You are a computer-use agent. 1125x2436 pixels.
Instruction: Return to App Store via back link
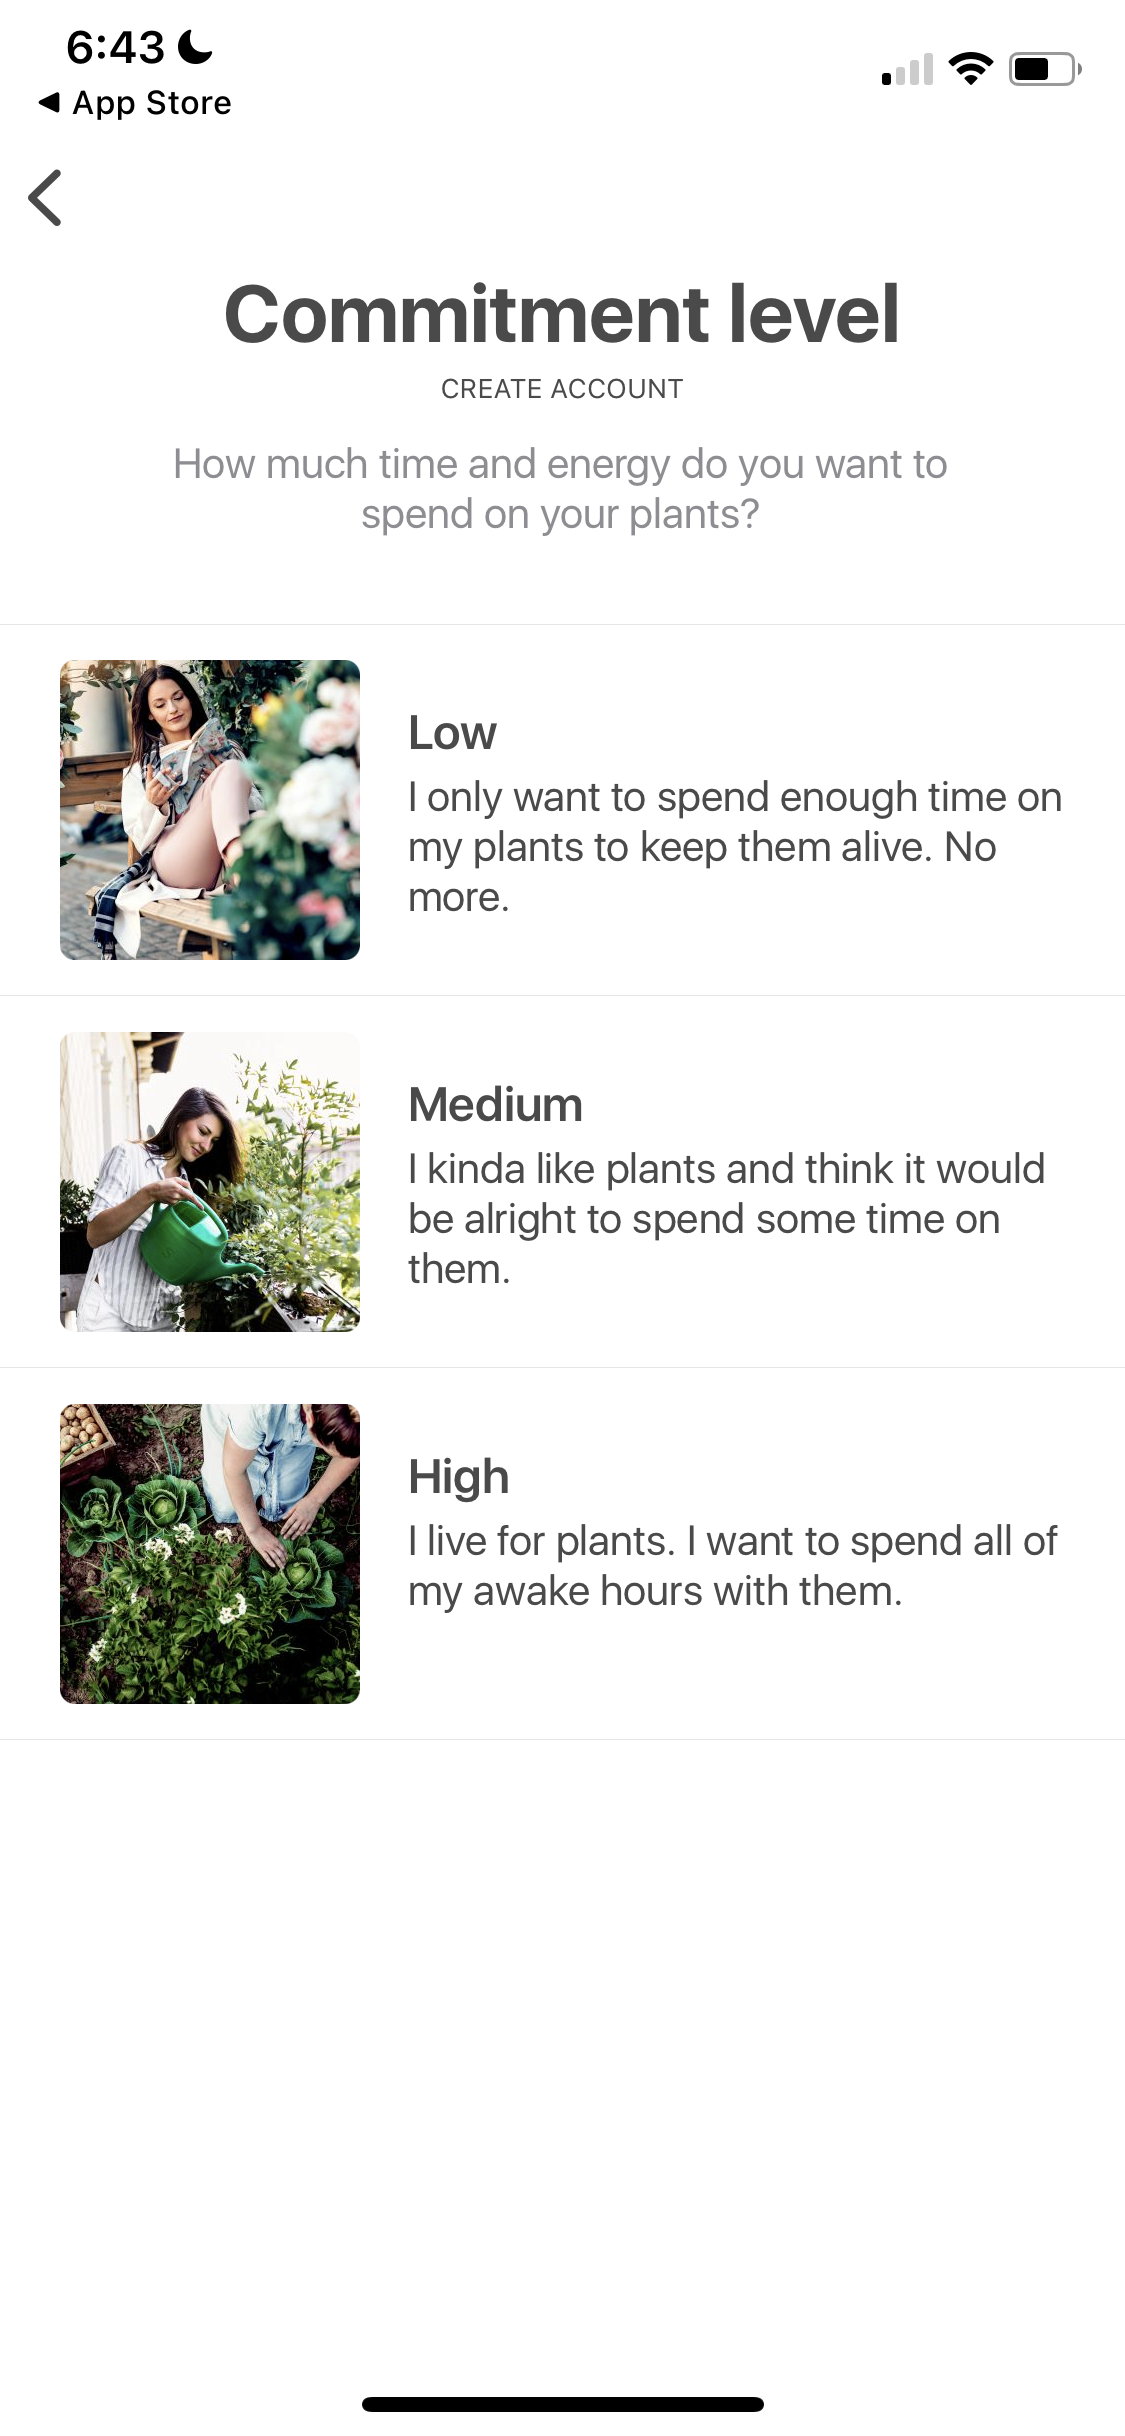coord(151,103)
